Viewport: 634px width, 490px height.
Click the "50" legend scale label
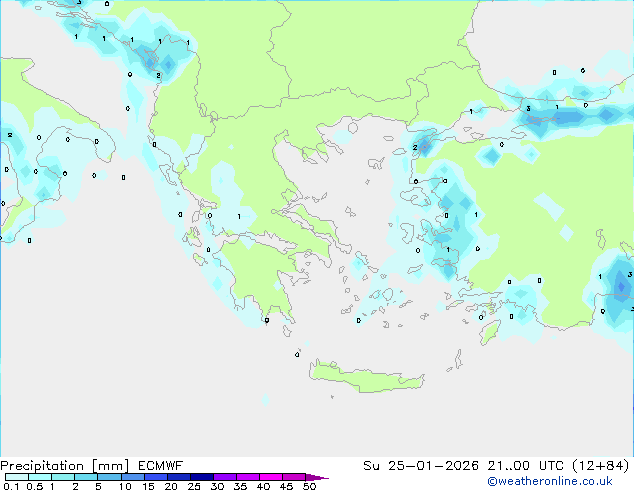(x=309, y=486)
